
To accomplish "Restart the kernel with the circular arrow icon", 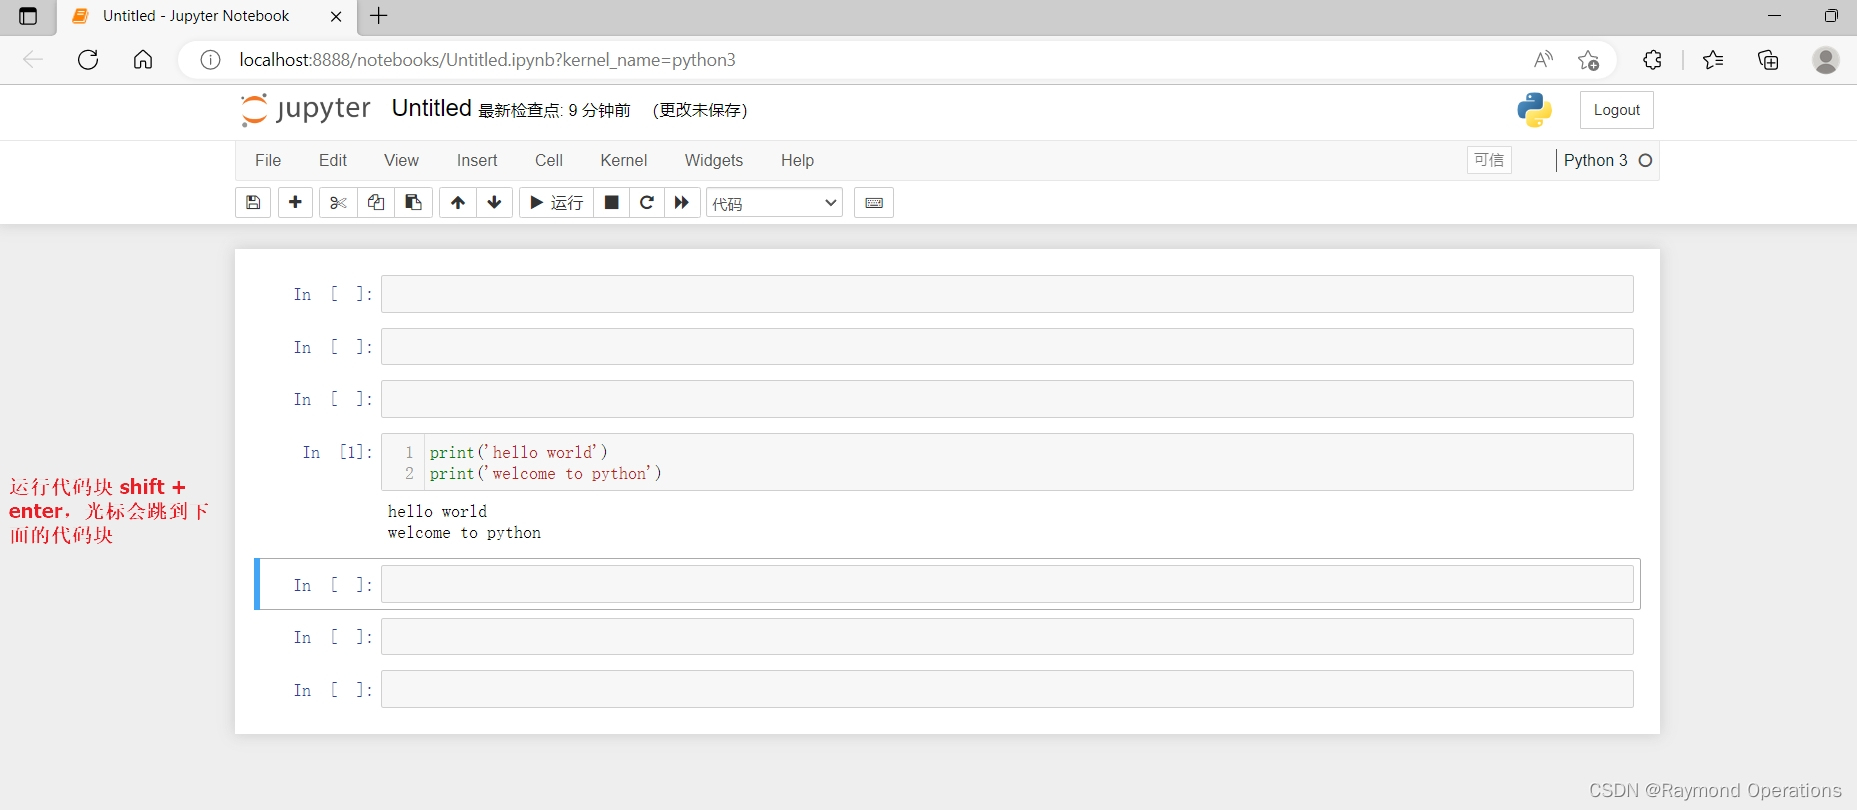I will 647,203.
